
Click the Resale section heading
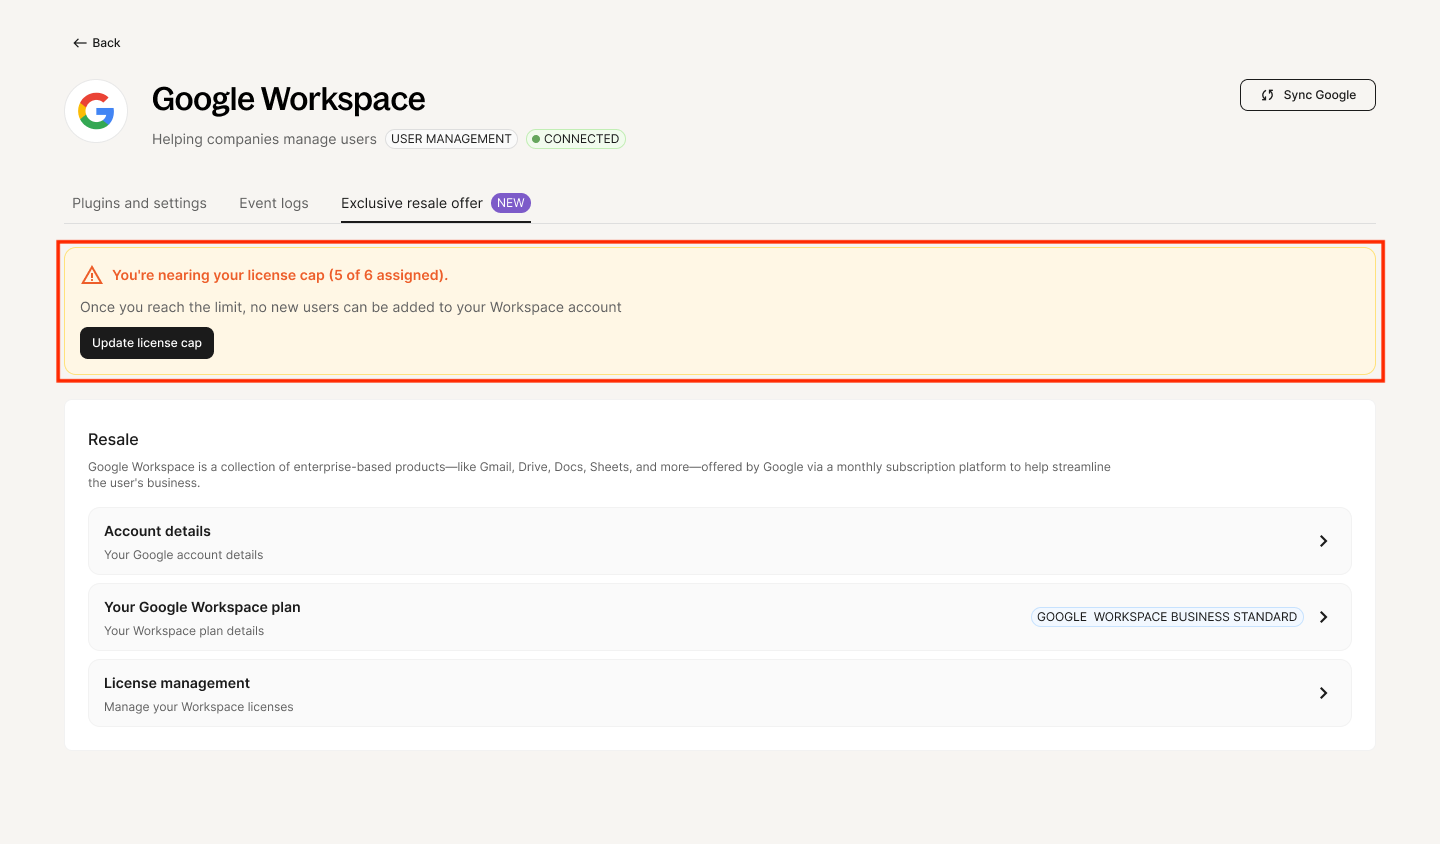(113, 439)
